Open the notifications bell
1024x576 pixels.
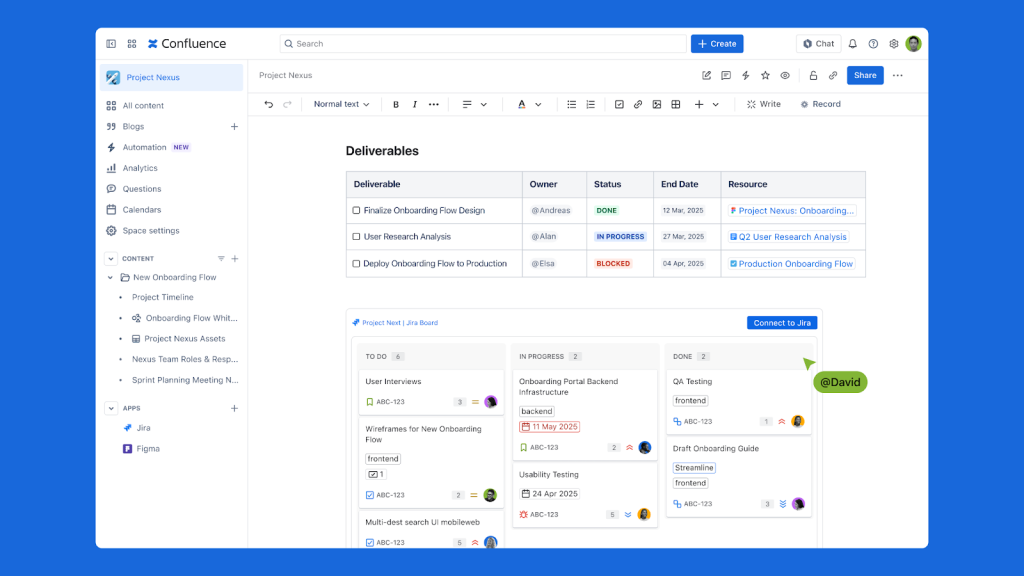(x=853, y=44)
